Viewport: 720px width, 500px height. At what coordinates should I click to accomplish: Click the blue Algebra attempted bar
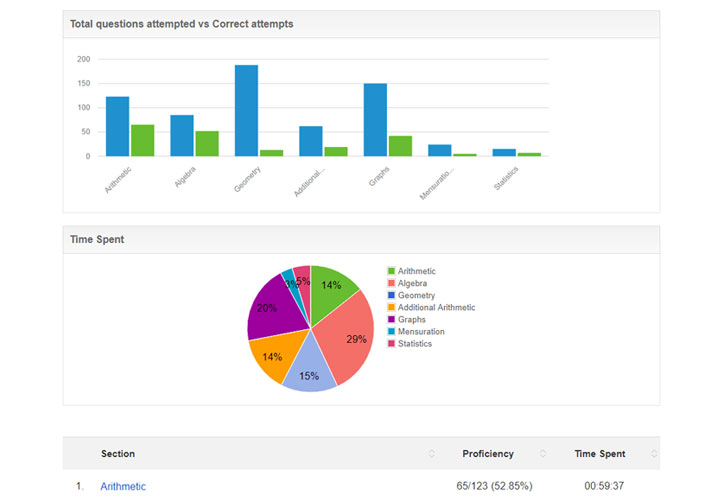click(181, 136)
